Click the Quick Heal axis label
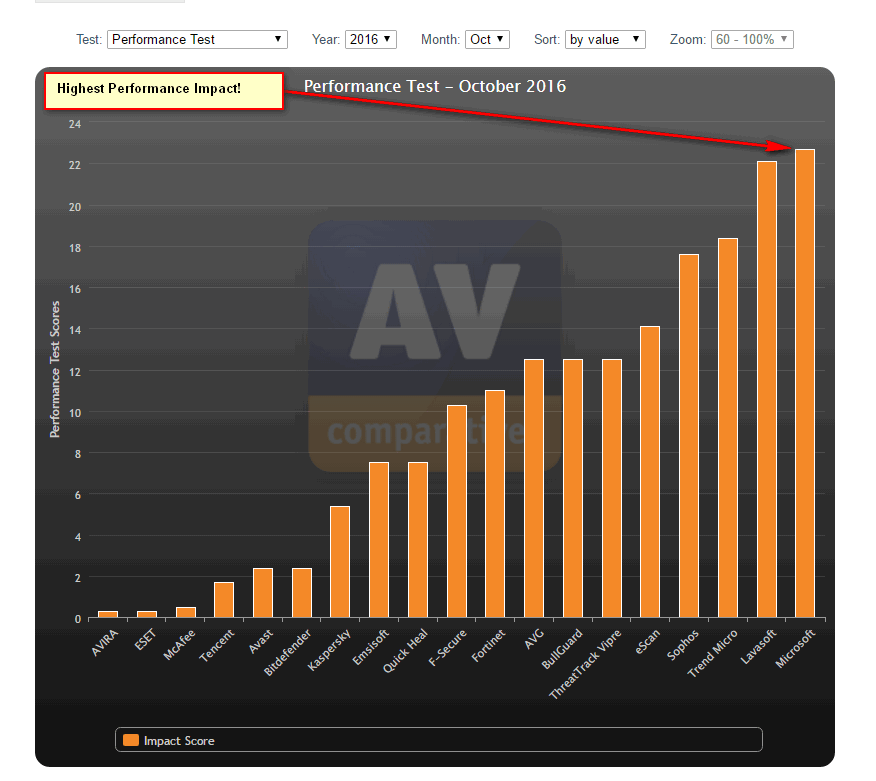This screenshot has height=781, width=876. click(405, 651)
